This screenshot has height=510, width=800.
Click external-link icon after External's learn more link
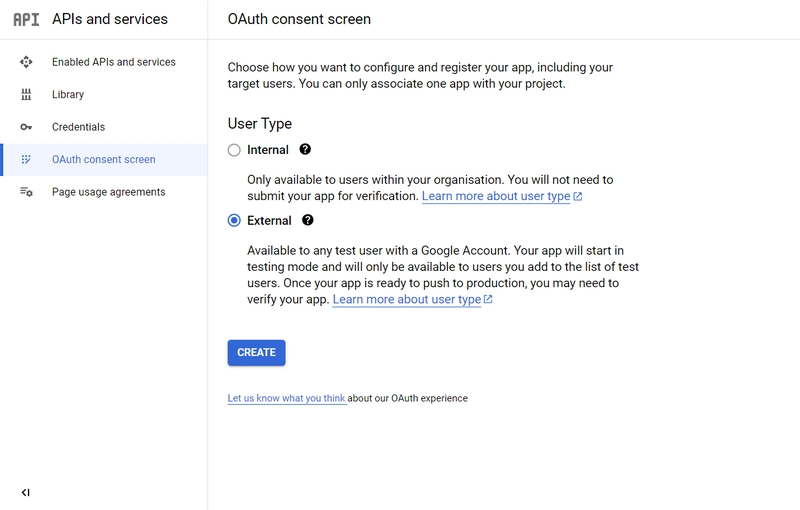[488, 299]
